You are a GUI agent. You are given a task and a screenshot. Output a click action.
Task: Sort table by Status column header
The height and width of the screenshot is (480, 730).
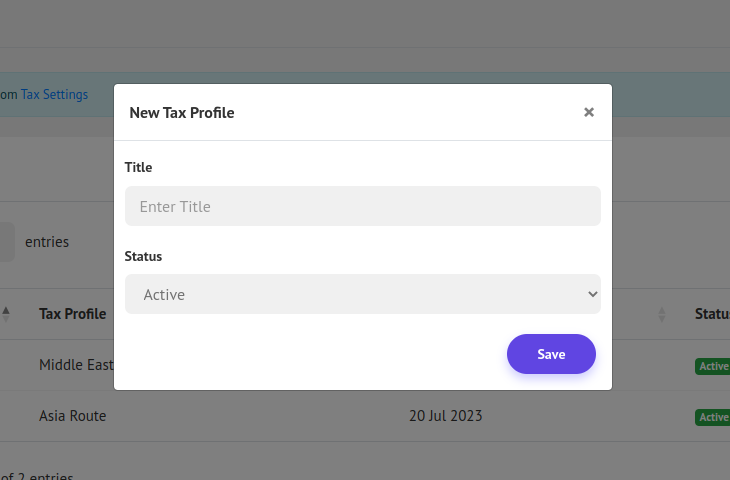pos(711,314)
